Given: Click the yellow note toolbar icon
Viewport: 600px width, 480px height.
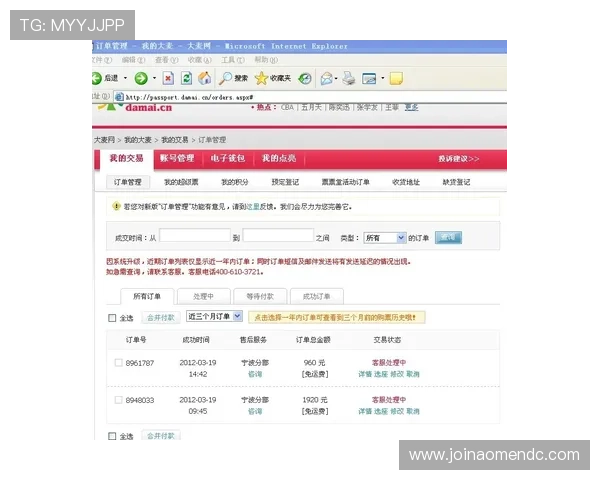Looking at the screenshot, I should 396,78.
